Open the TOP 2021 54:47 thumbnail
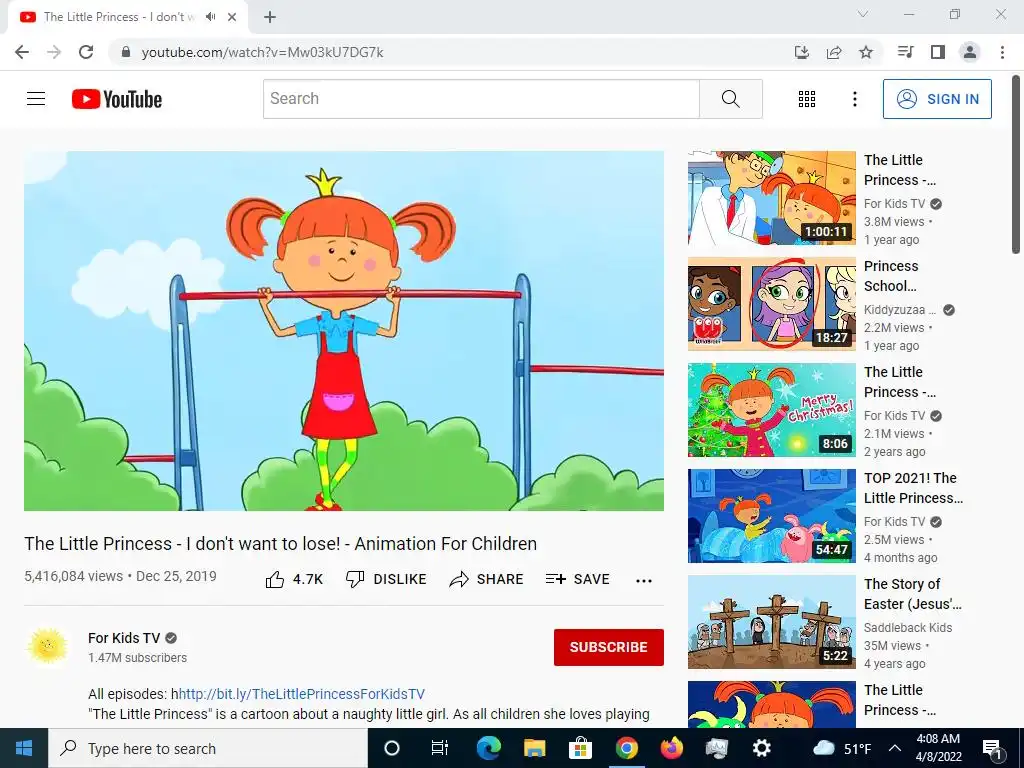This screenshot has width=1024, height=768. 771,516
